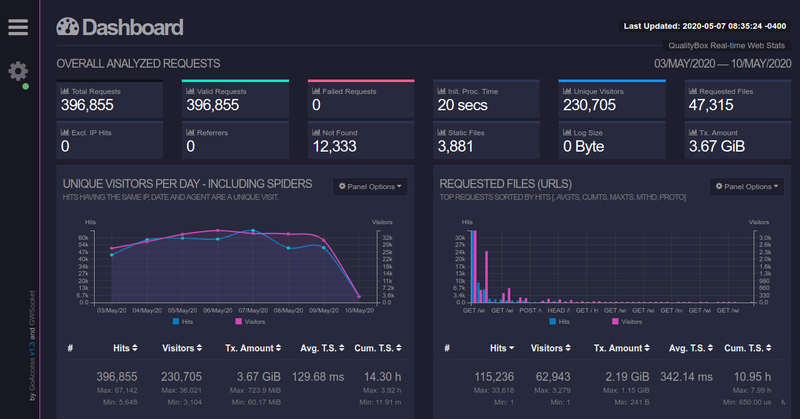Viewport: 800px width, 419px height.
Task: Open the settings gear in the sidebar
Action: 17,71
